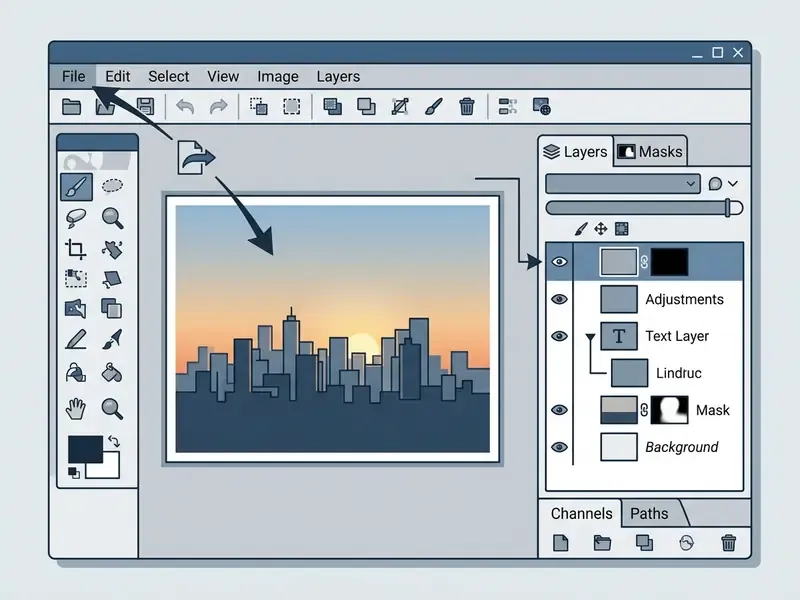Open the Layers menu
Screen dimensions: 800x600
point(338,77)
